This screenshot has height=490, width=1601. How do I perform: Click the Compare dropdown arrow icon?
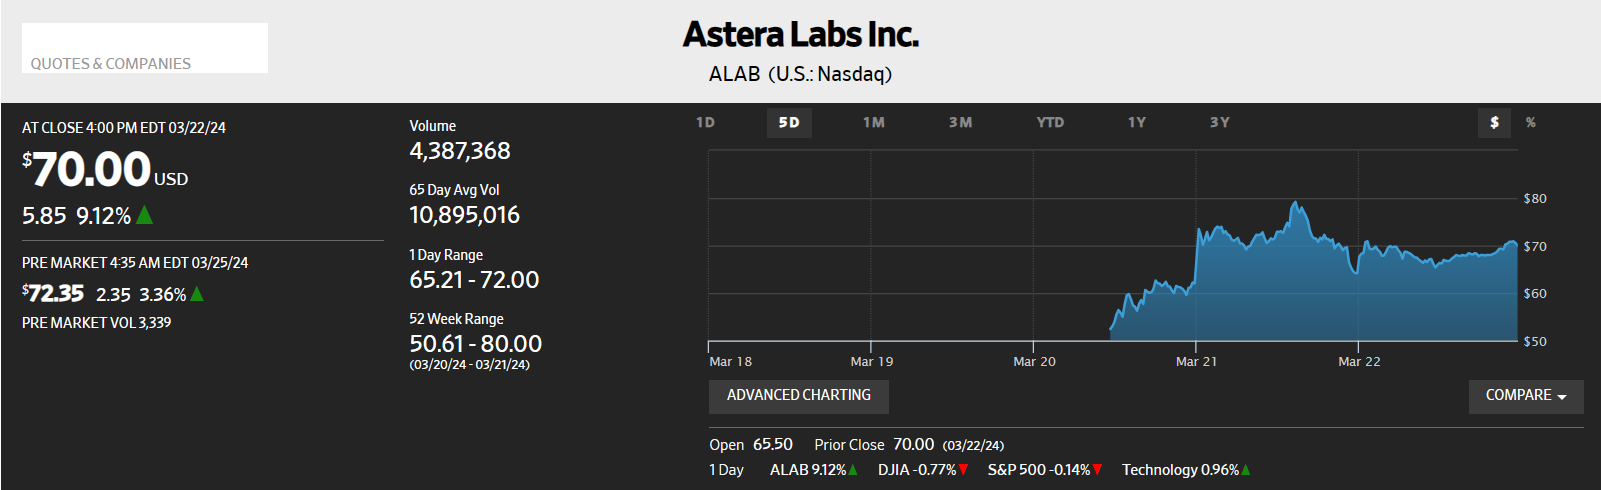point(1562,397)
